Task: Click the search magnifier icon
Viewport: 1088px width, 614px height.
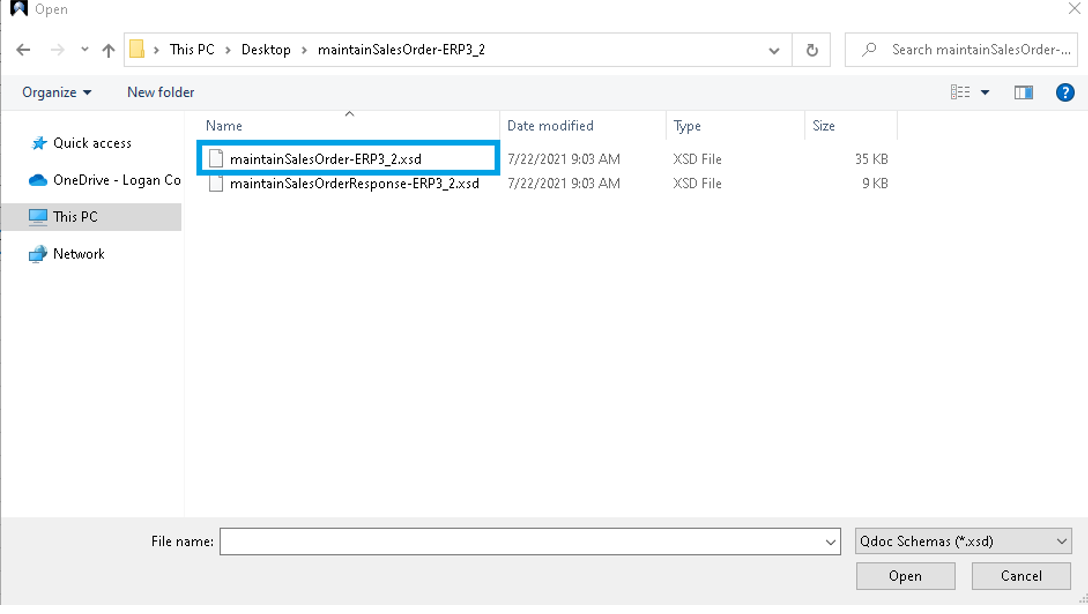Action: tap(872, 49)
